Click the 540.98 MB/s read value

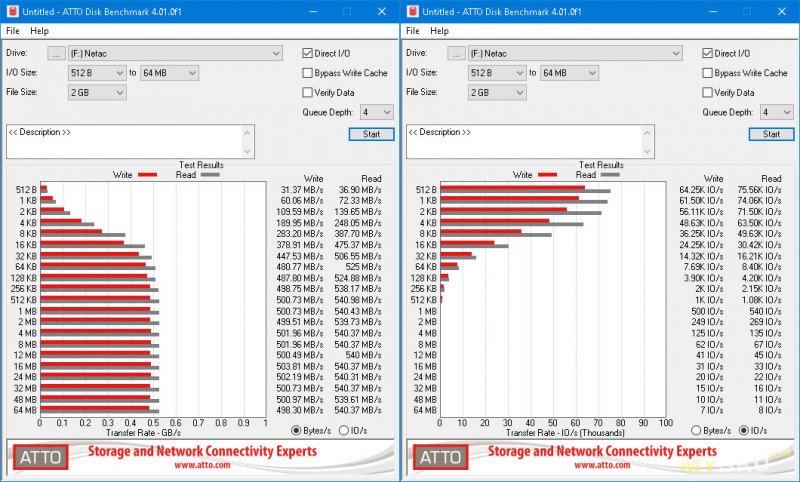click(x=358, y=300)
